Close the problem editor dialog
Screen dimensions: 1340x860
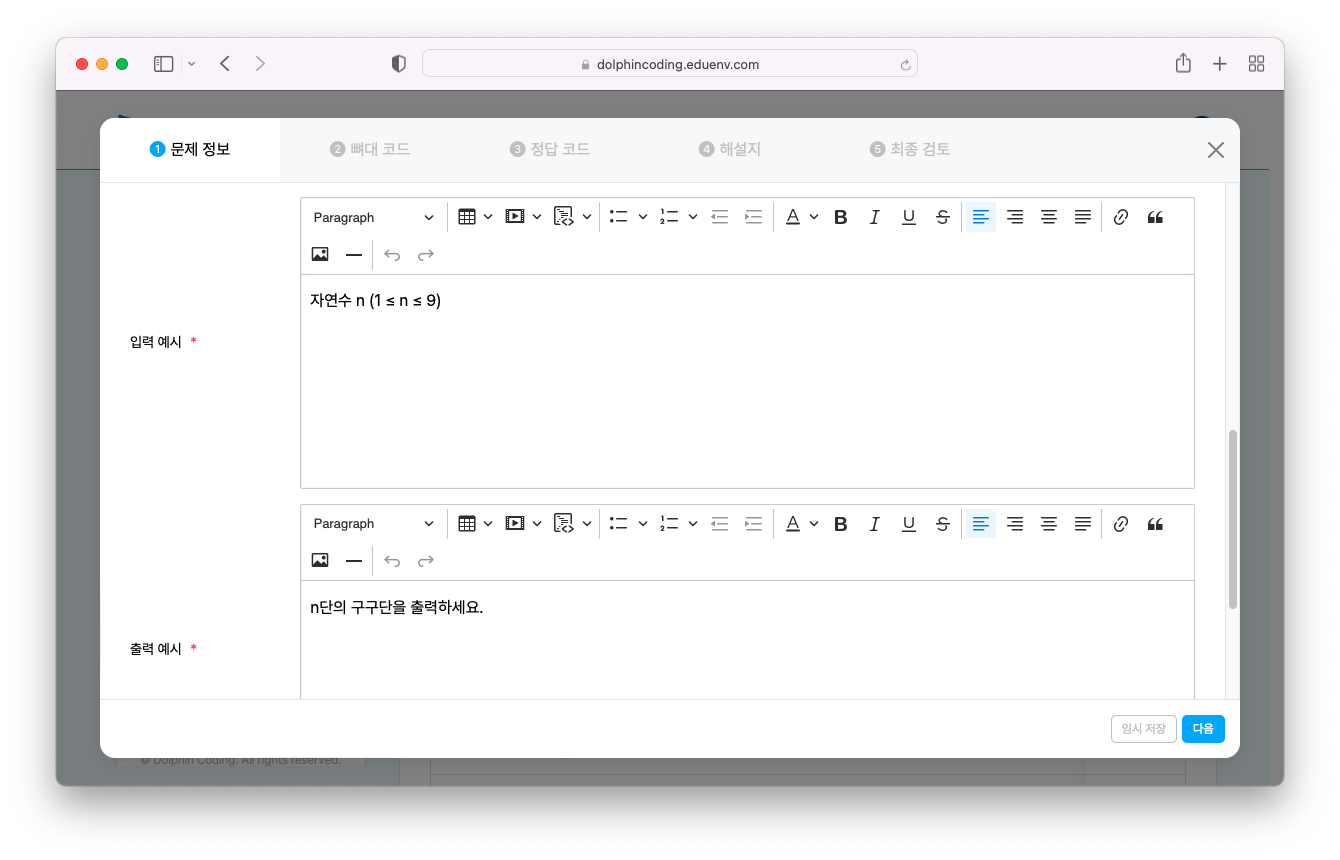click(x=1216, y=150)
